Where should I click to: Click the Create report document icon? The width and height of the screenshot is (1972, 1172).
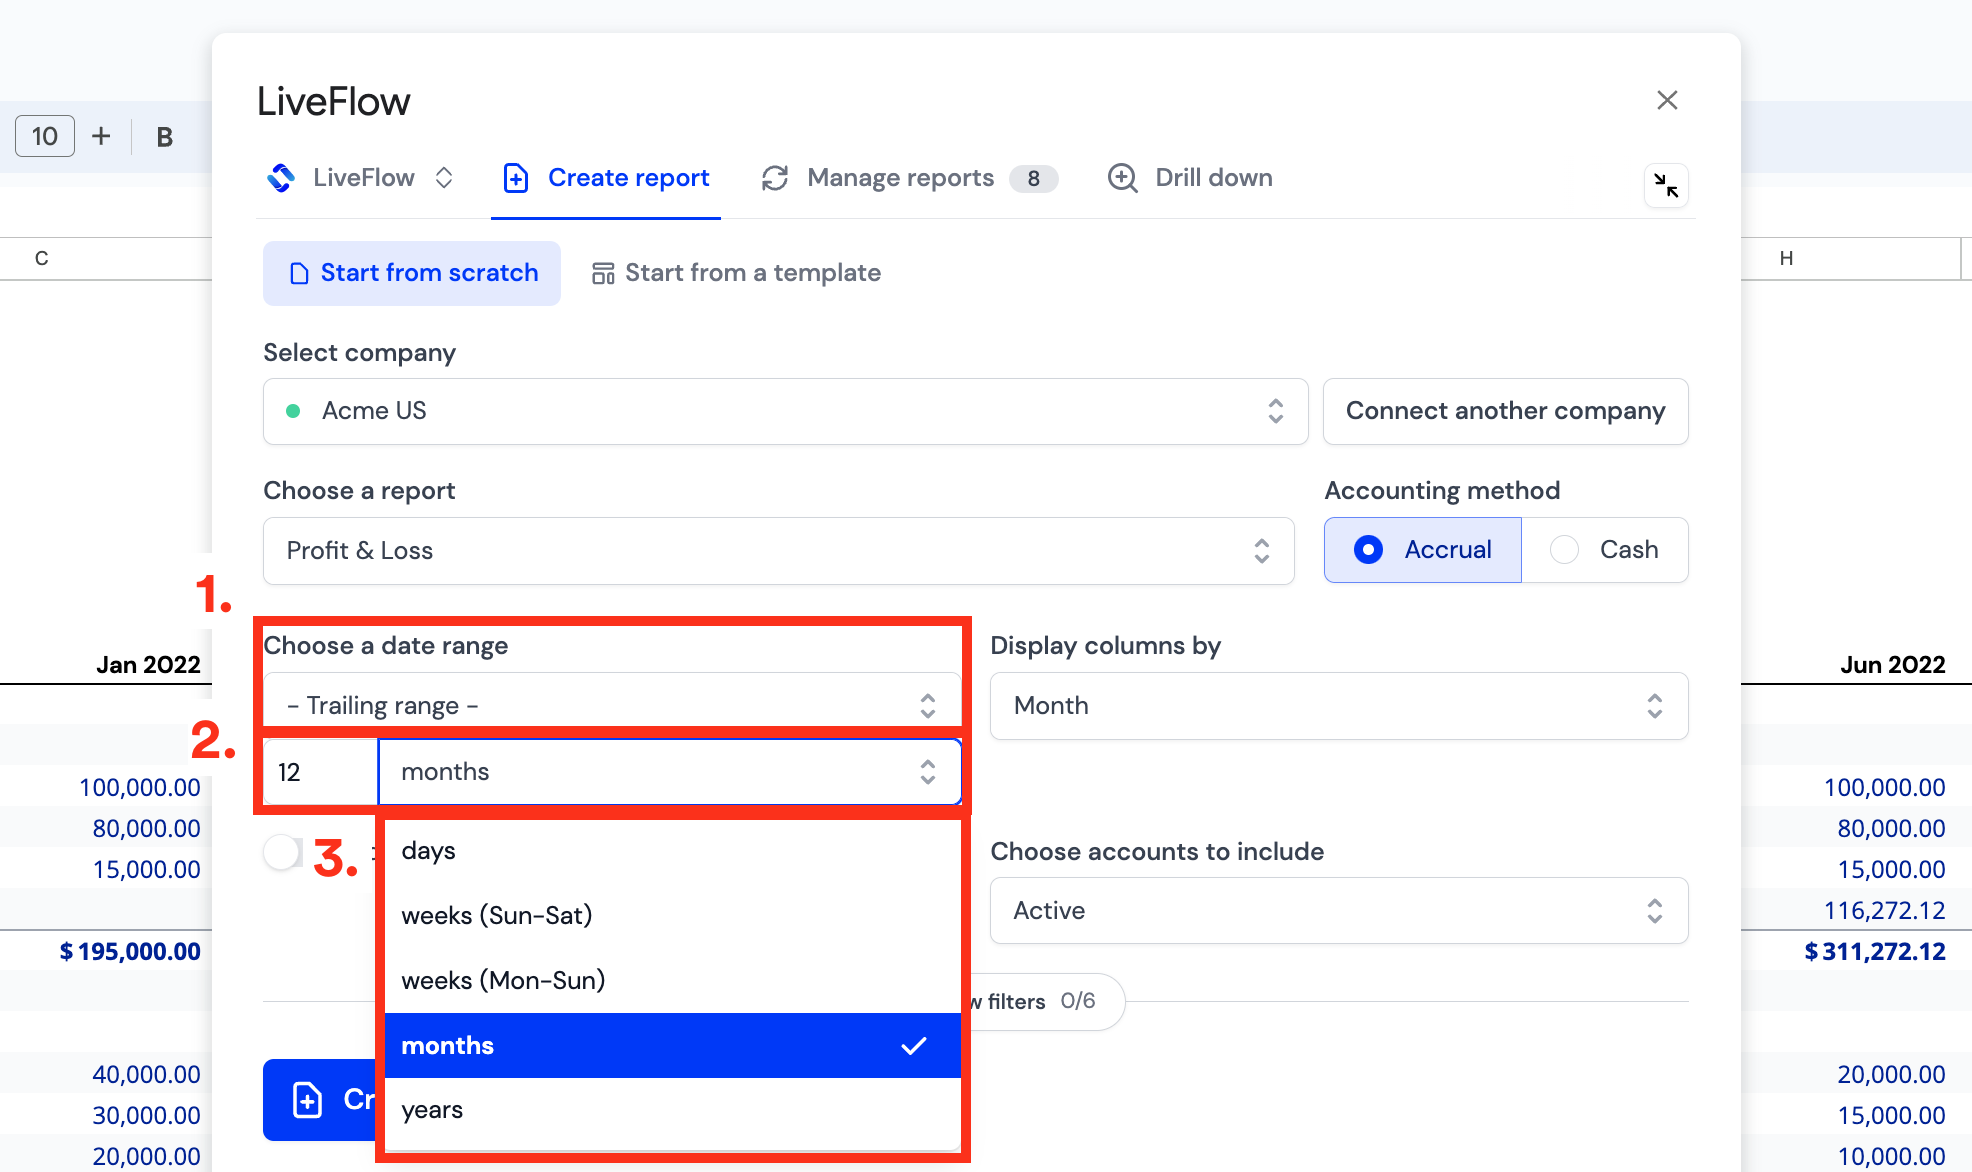516,178
